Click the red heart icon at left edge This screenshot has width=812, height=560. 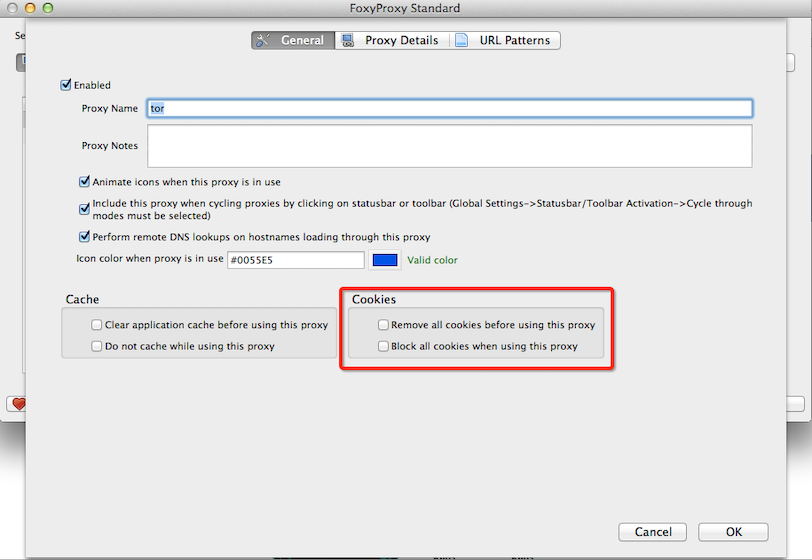coord(16,404)
